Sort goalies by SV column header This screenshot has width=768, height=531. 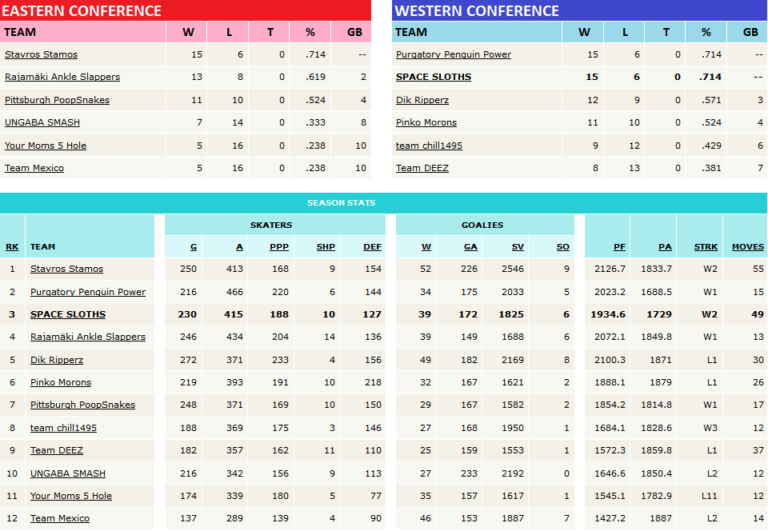pyautogui.click(x=516, y=247)
